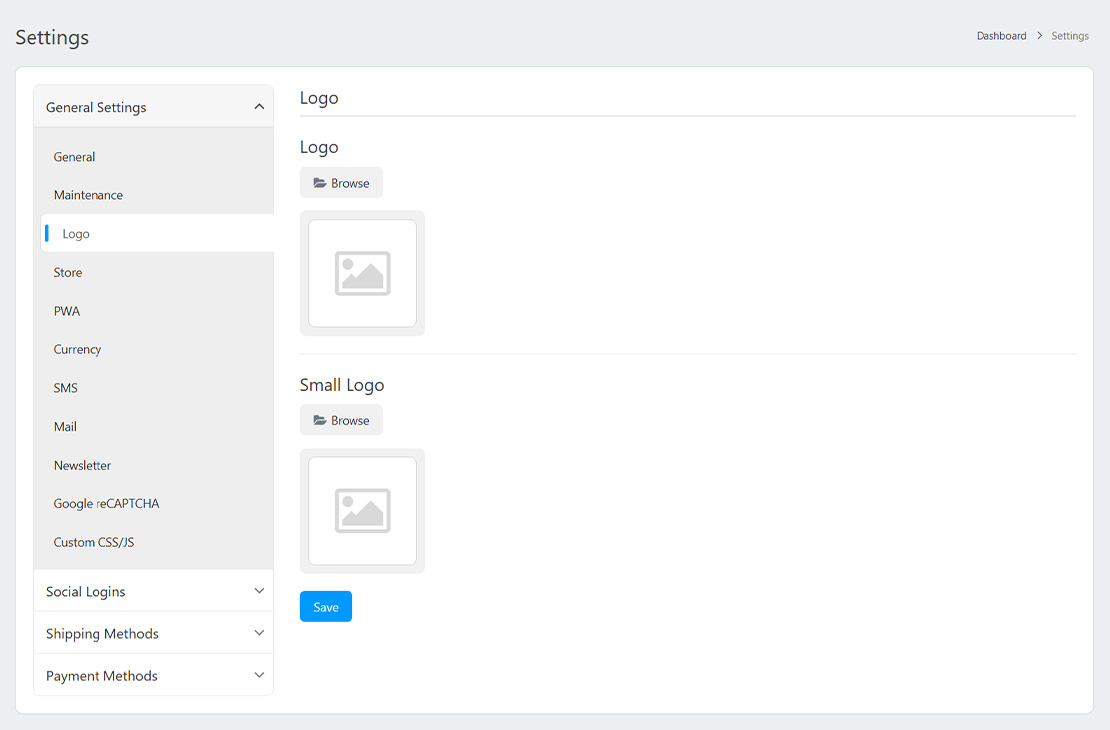Open Custom CSS/JS settings
Viewport: 1110px width, 730px height.
pyautogui.click(x=94, y=542)
